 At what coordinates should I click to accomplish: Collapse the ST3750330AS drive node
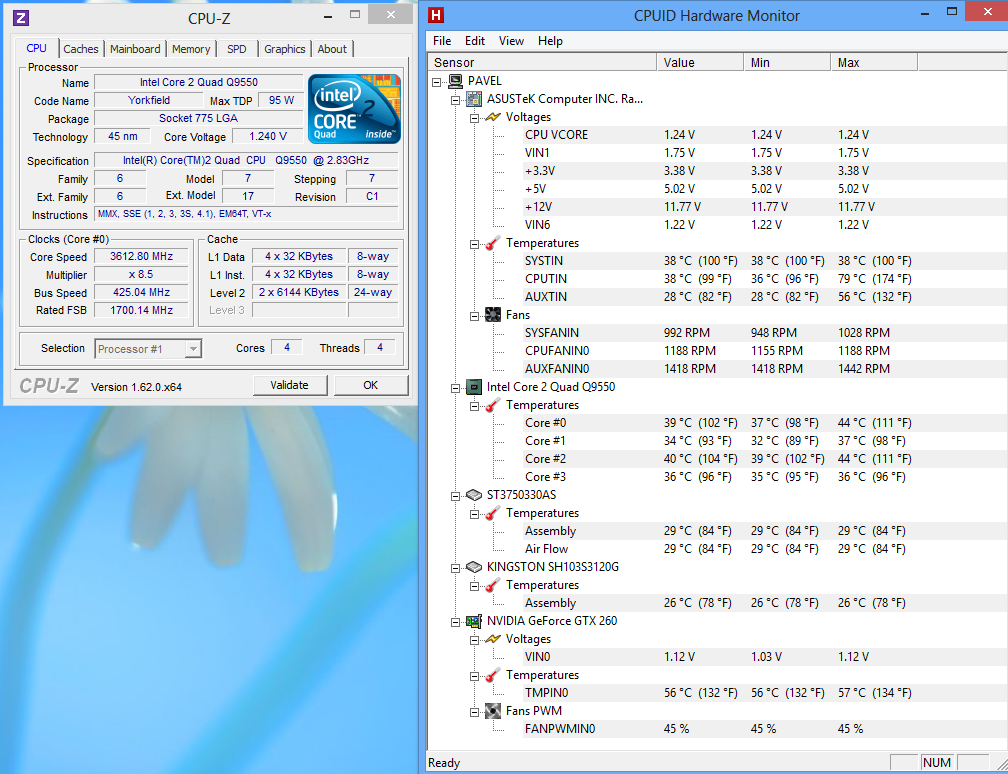(x=455, y=496)
